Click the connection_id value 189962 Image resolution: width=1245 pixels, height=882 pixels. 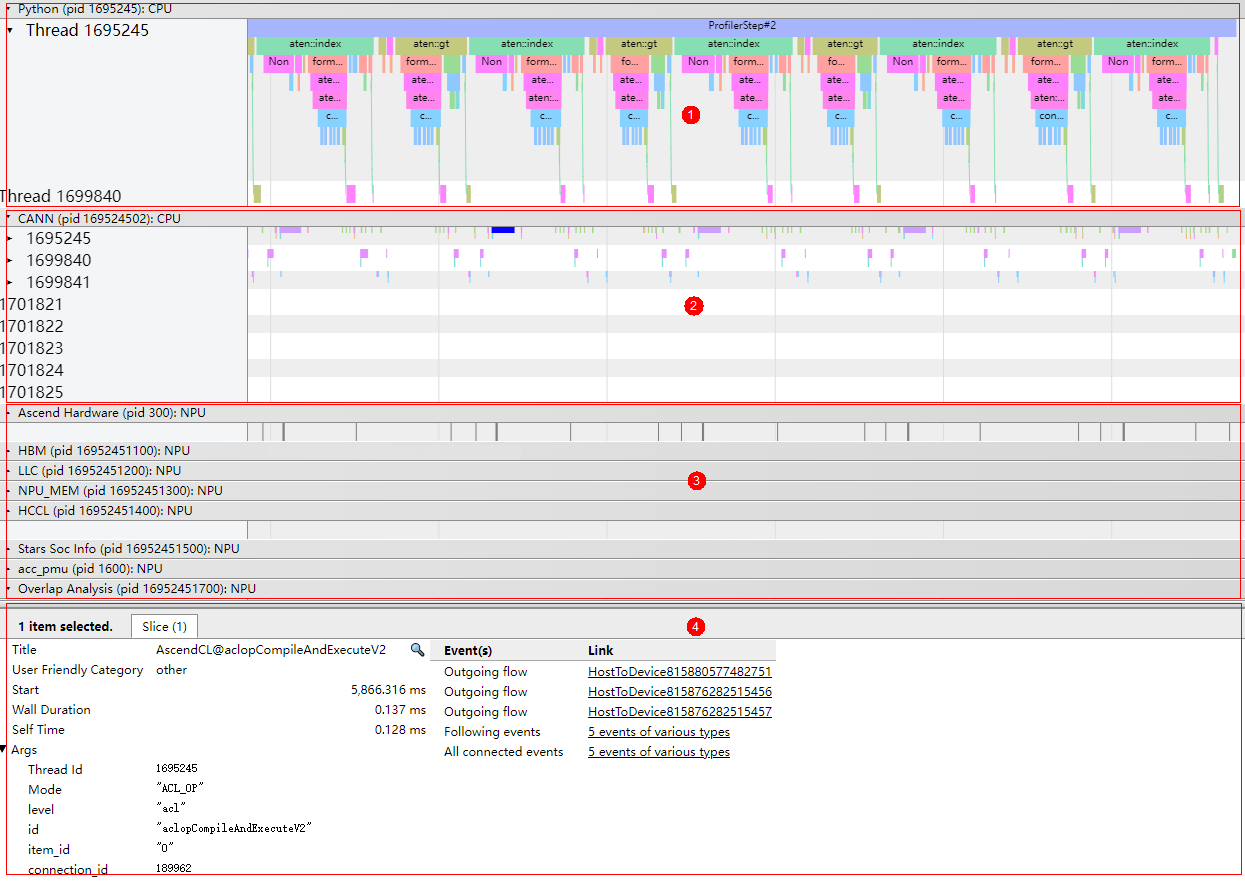coord(174,869)
